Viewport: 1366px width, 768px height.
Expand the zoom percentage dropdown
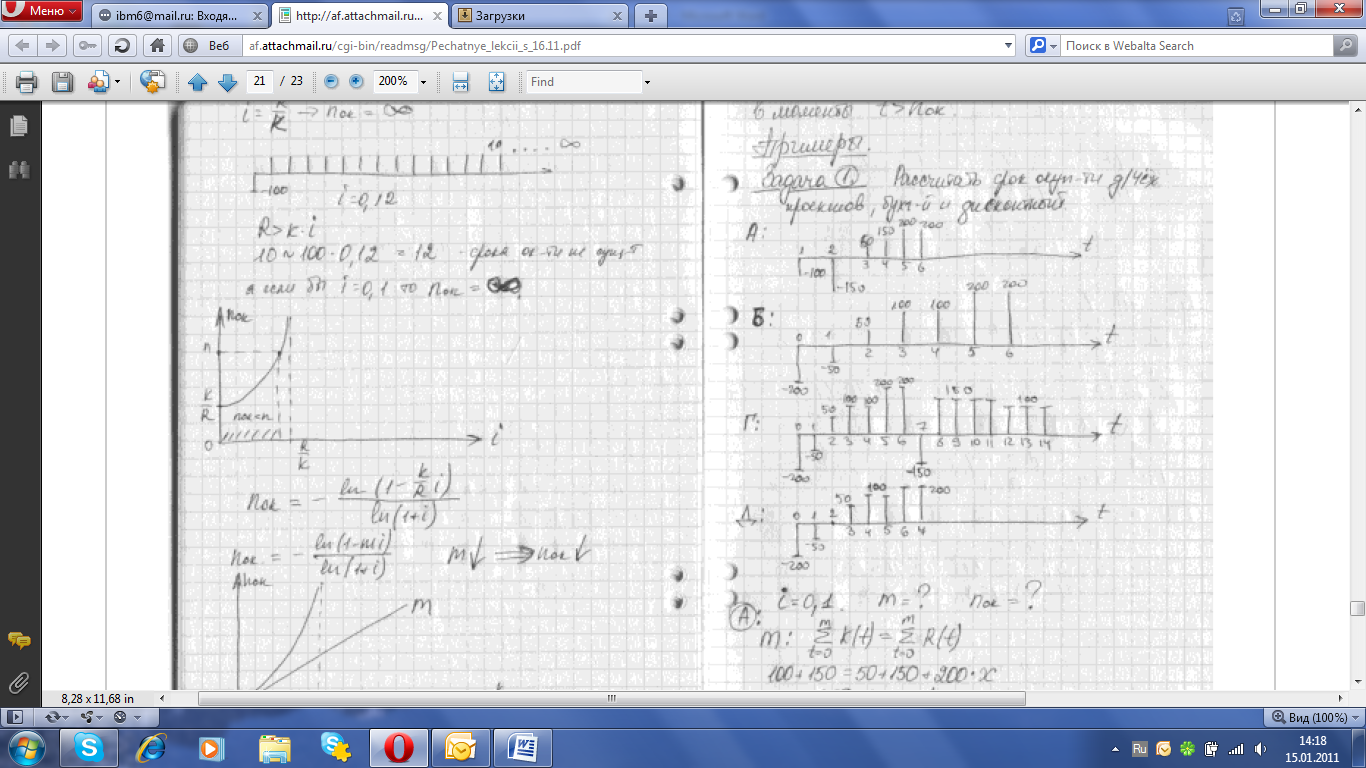pos(424,82)
